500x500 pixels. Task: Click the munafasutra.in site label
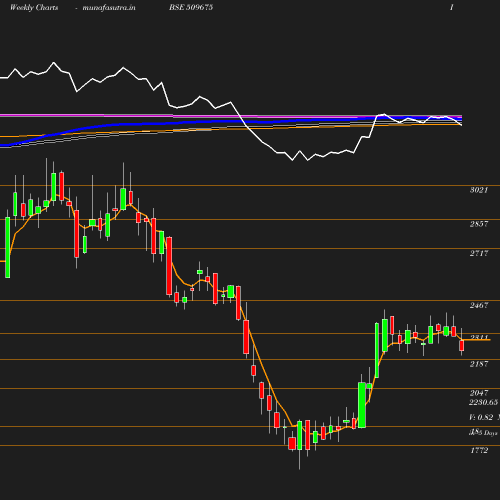coord(109,8)
